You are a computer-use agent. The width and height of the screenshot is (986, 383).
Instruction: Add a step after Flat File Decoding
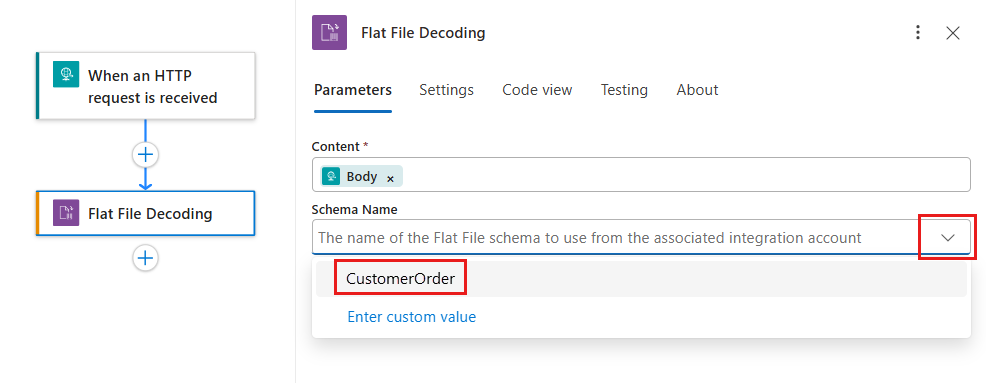145,258
